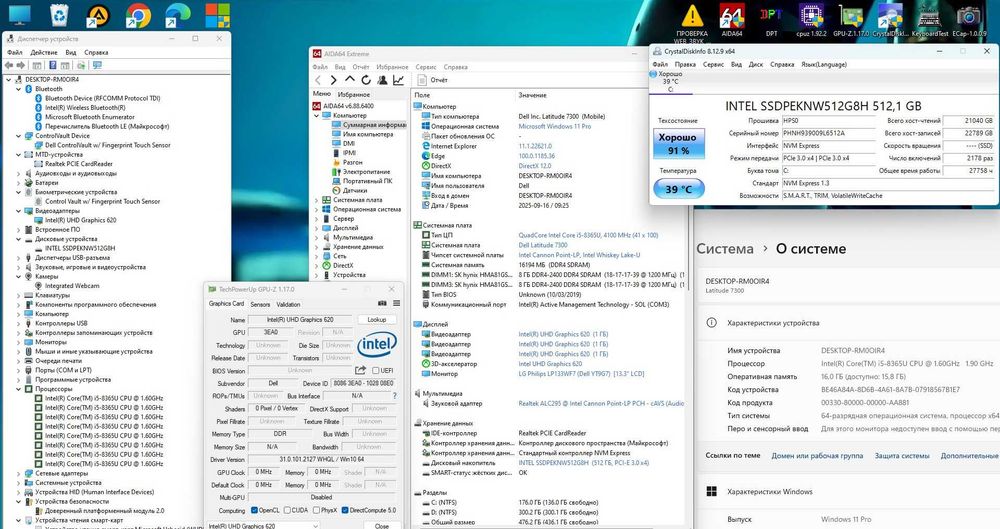Open the ECap-1.0.0.9 desktop shortcut

969,19
